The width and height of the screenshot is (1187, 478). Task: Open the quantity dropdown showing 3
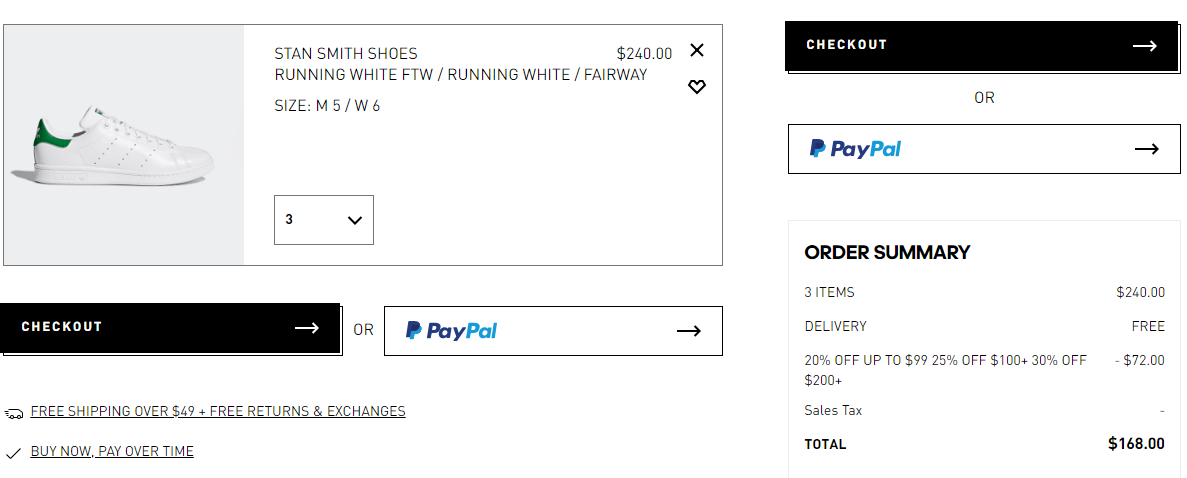tap(323, 220)
